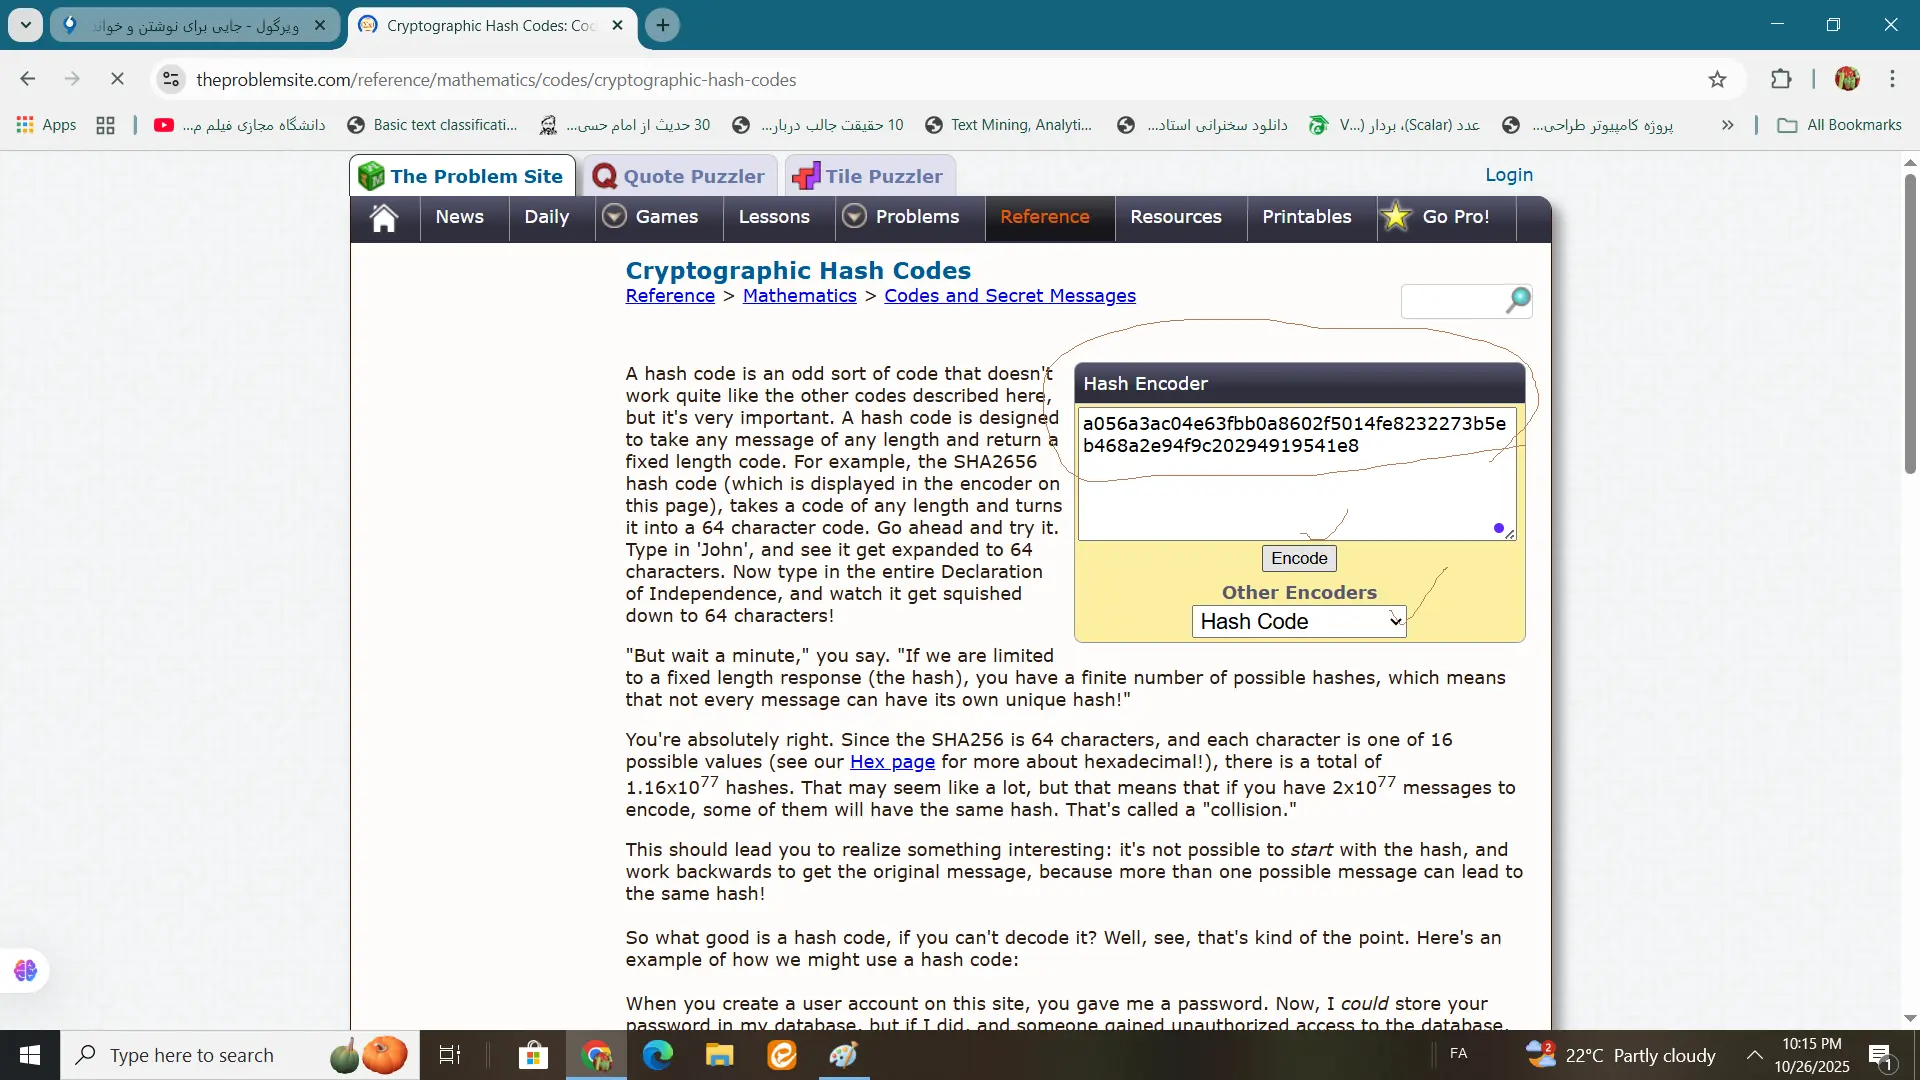Open Chrome three-dot menu

point(1892,80)
